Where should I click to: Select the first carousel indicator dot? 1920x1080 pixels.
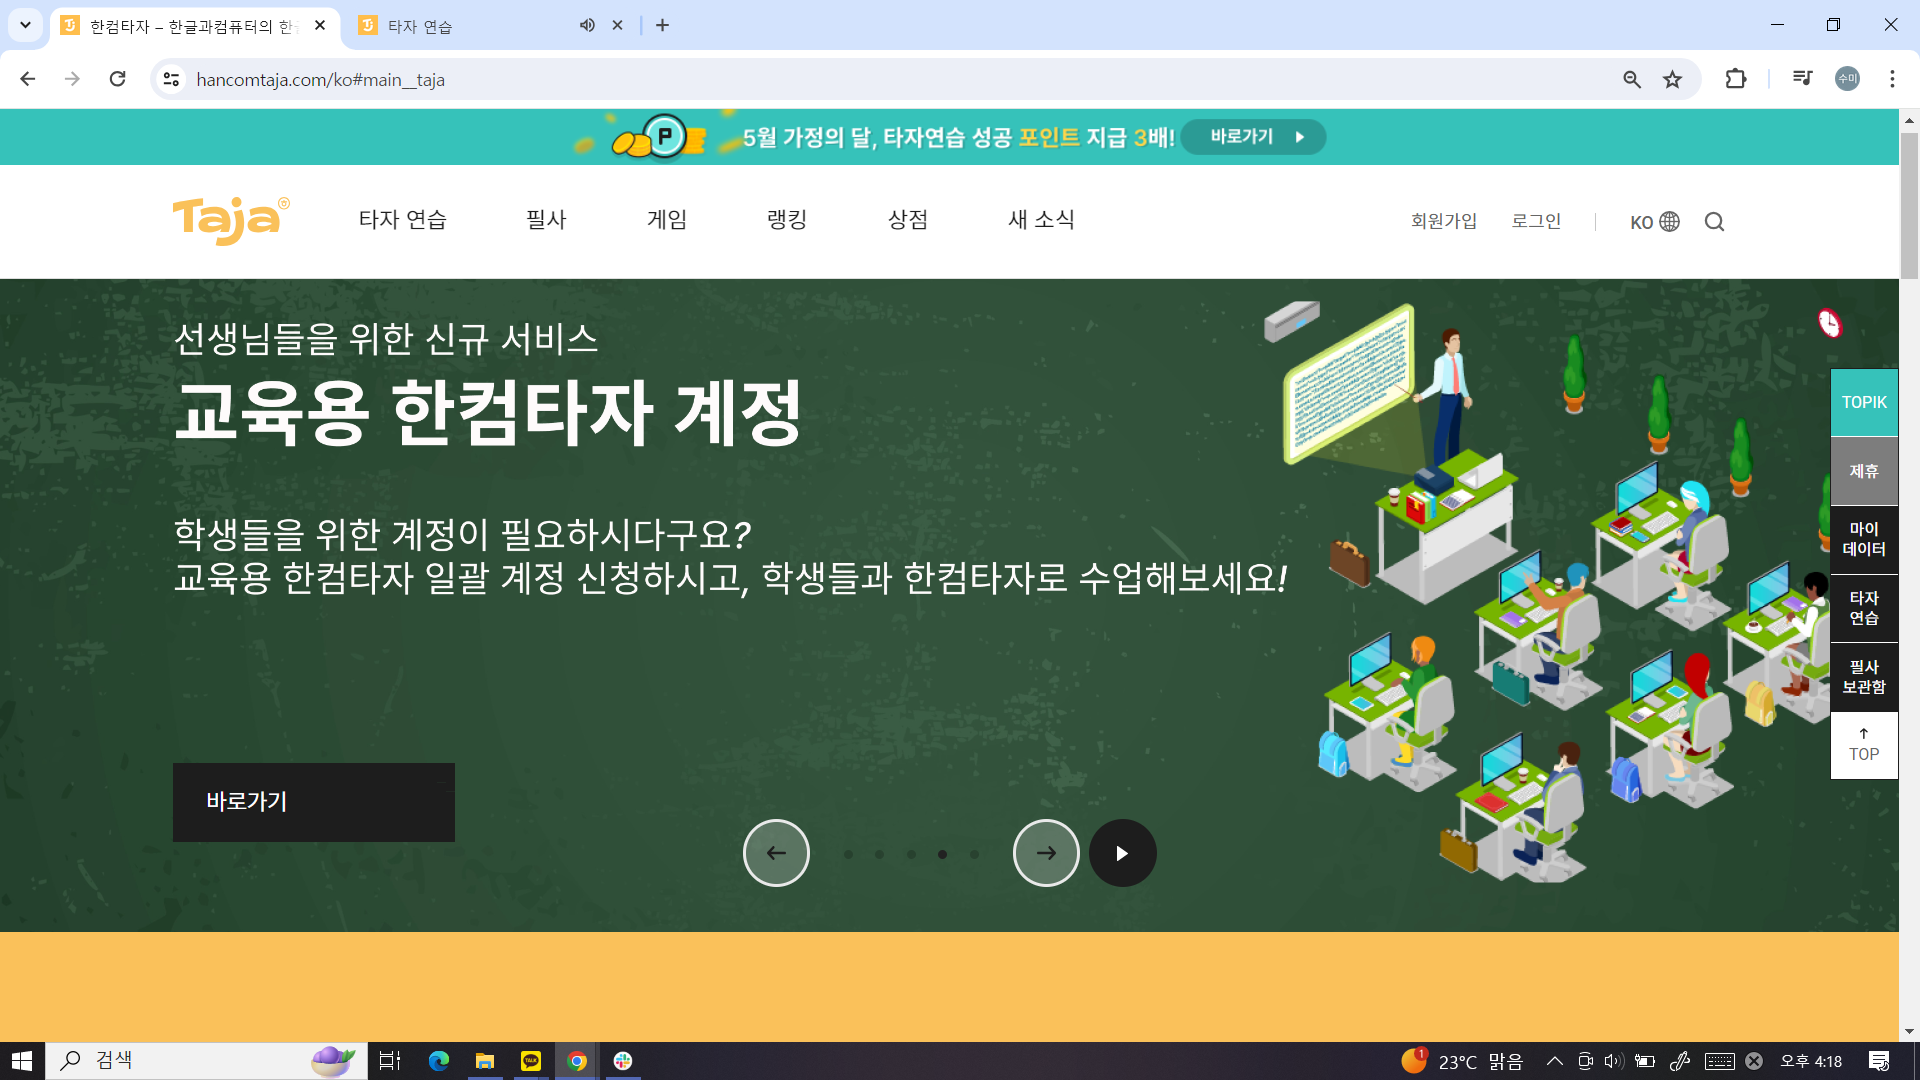pyautogui.click(x=848, y=854)
